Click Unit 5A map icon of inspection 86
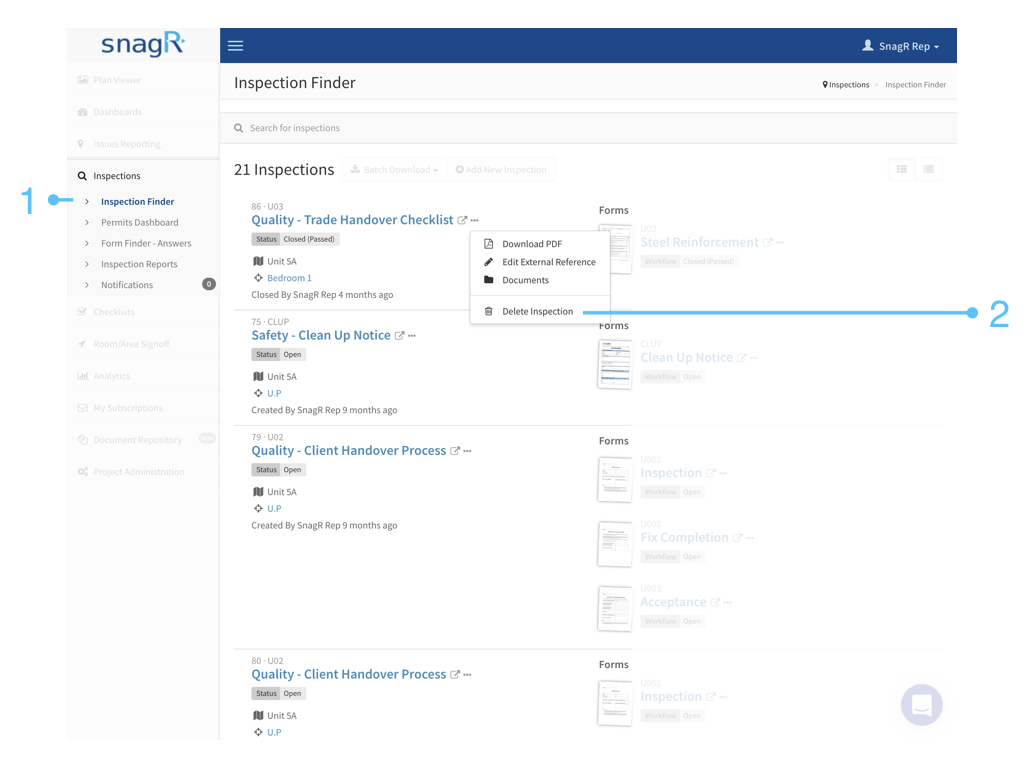Screen dimensions: 1024x768 pyautogui.click(x=258, y=261)
